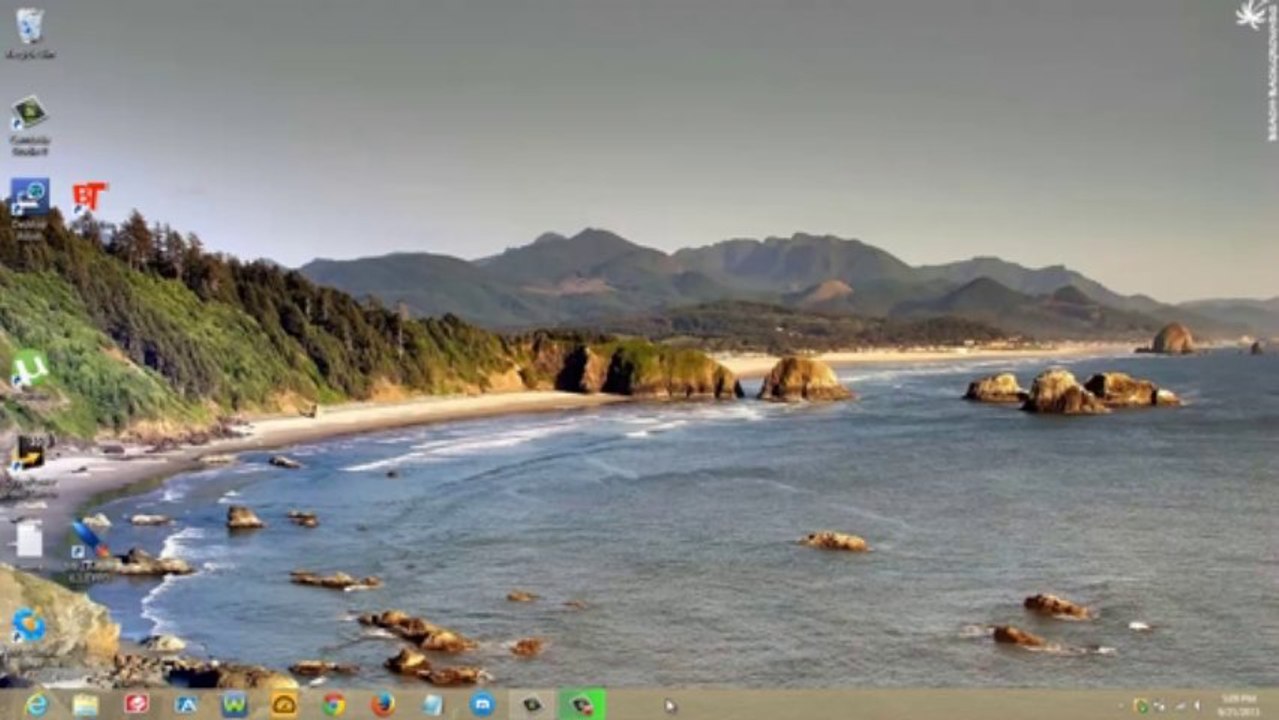Open the yellow gauge taskbar app
This screenshot has width=1279, height=720.
click(x=284, y=704)
